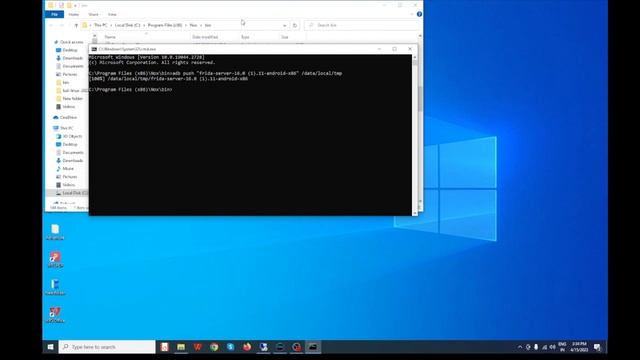Open Skype from the taskbar
Viewport: 640px width, 360px height.
click(231, 347)
